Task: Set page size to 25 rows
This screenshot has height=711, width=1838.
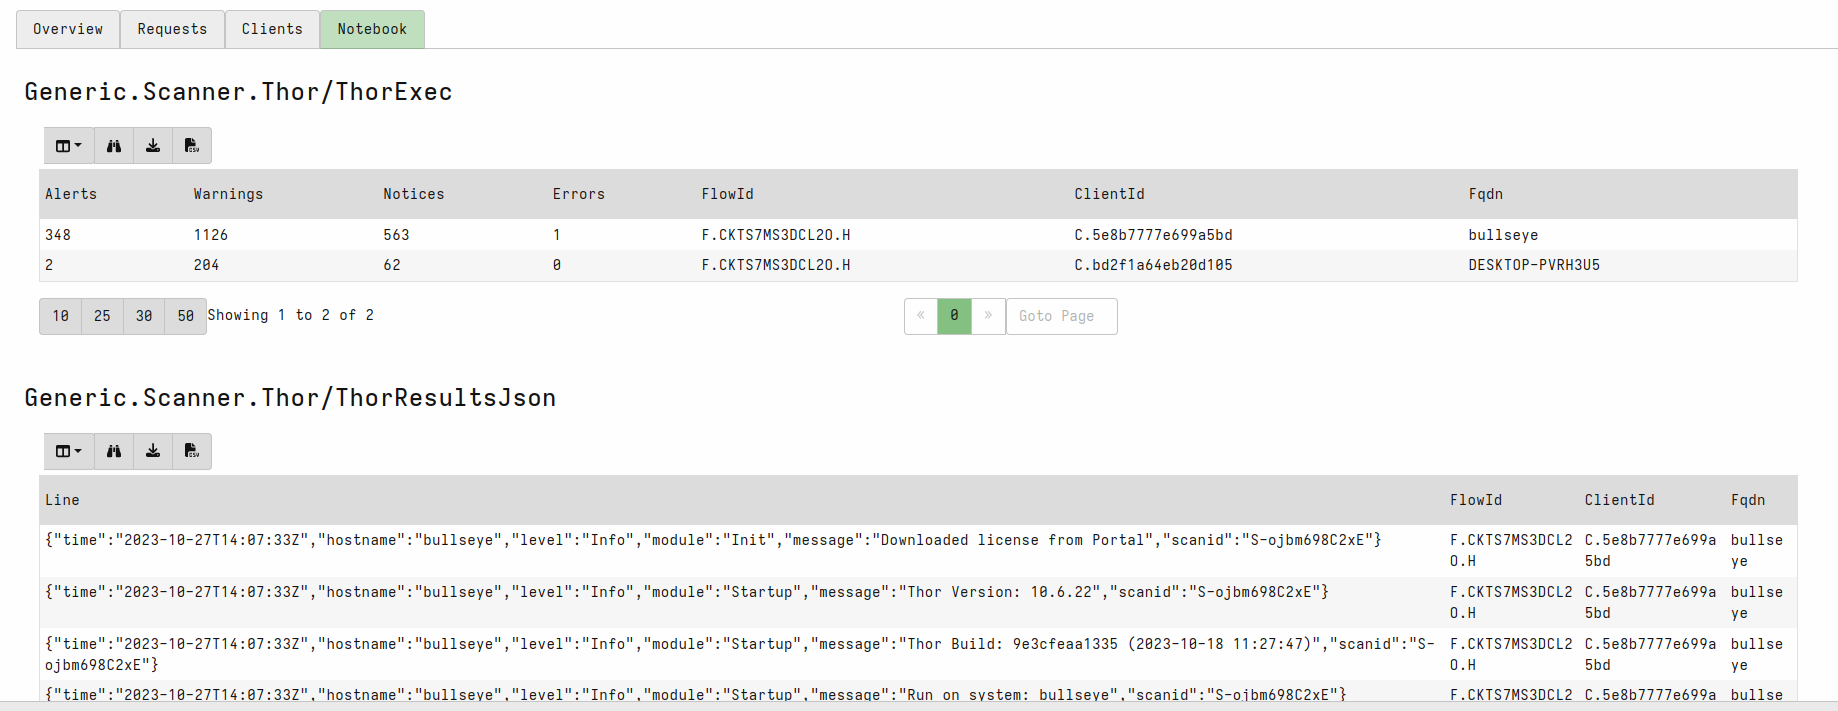Action: [102, 316]
